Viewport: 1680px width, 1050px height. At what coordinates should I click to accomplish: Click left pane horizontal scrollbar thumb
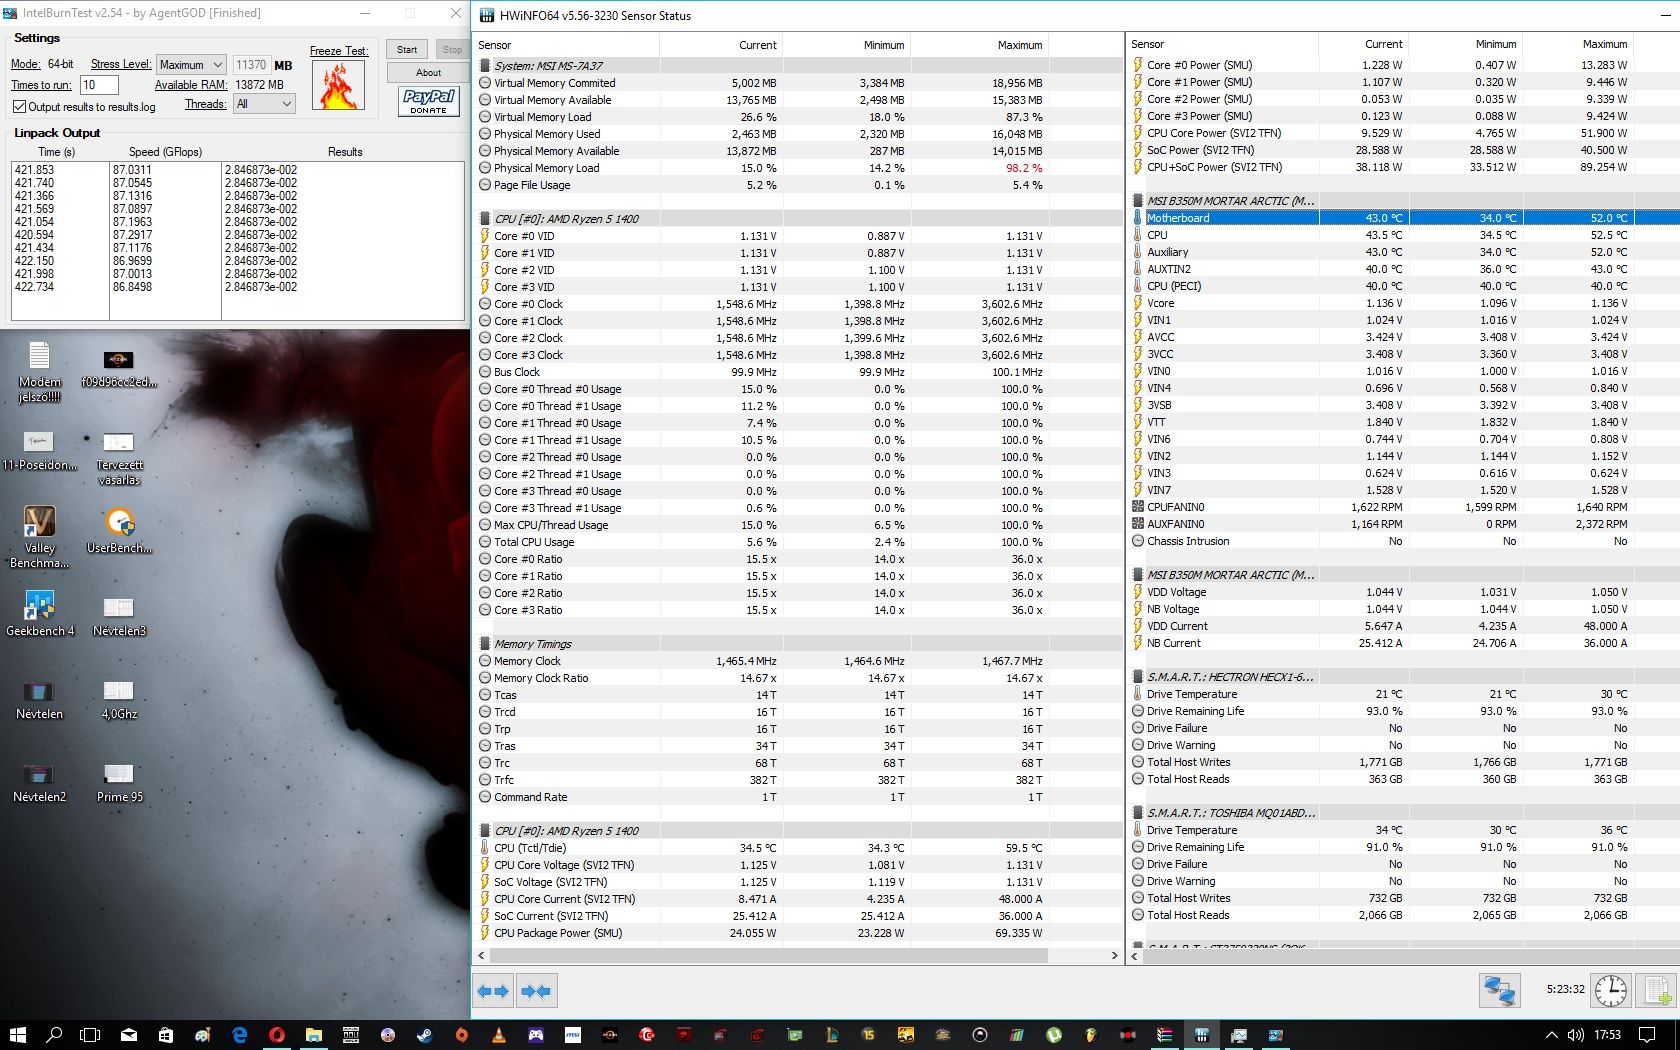768,956
